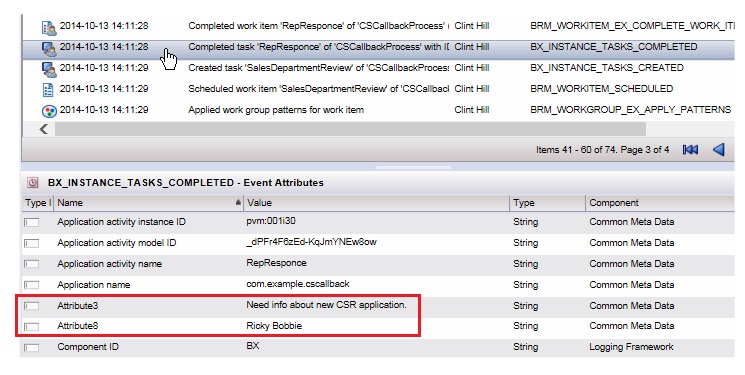Select the 'Application activity model ID' attribute row
This screenshot has height=375, width=745.
(379, 243)
